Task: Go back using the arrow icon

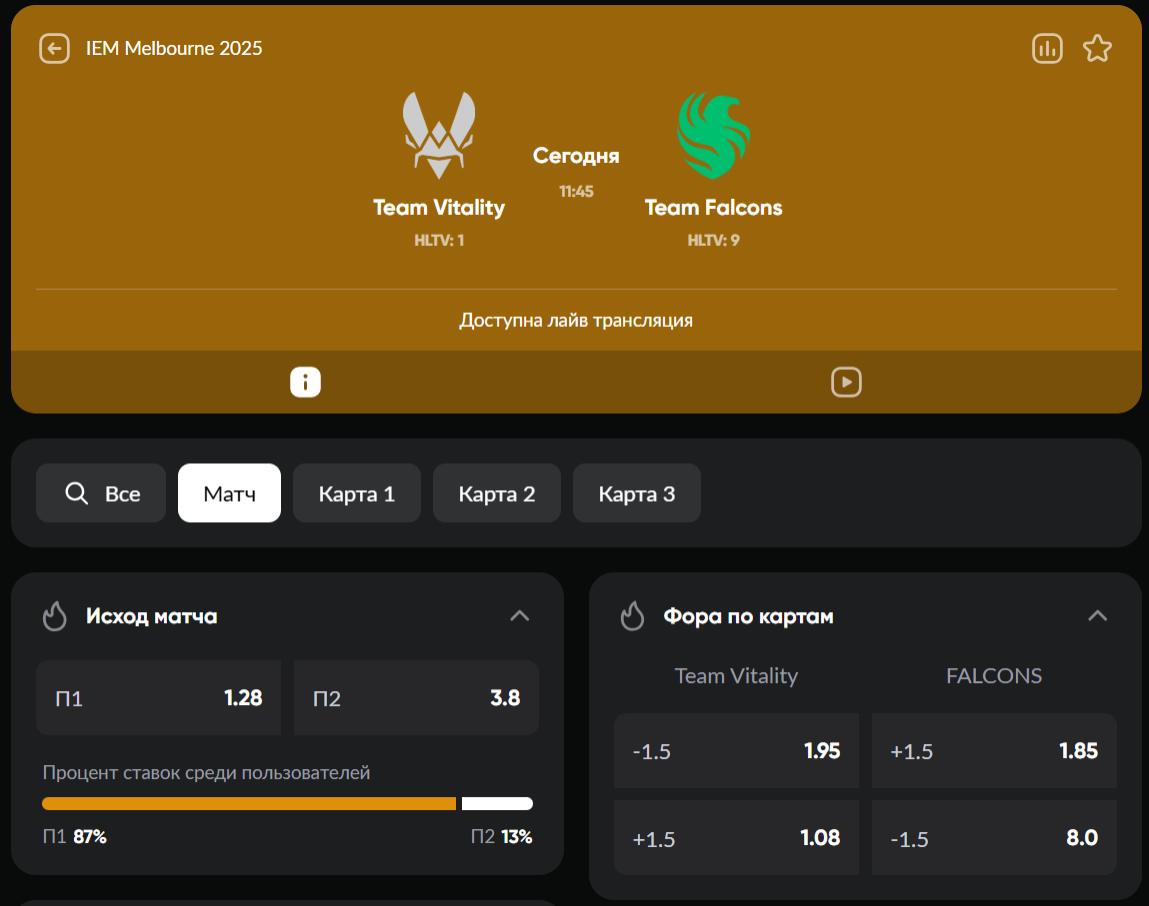Action: [54, 49]
